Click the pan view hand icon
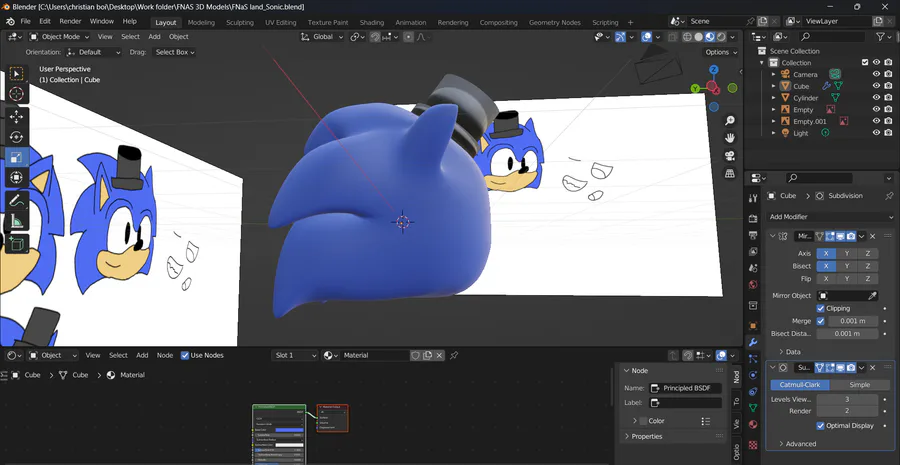Screen dimensions: 900x465 coord(730,138)
